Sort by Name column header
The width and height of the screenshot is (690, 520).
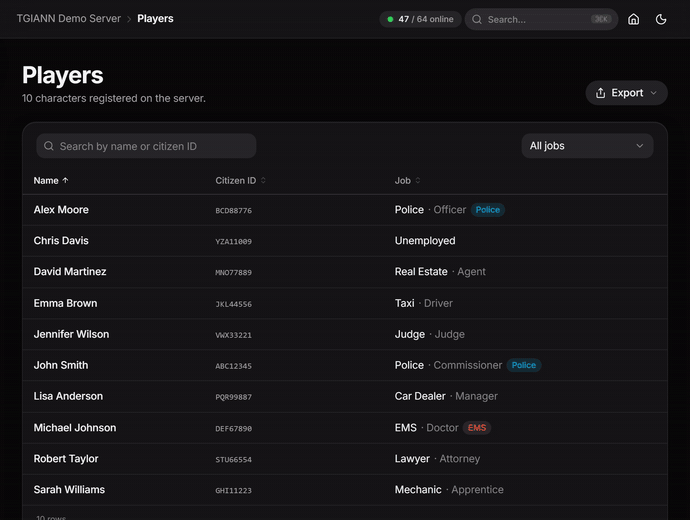(x=51, y=180)
